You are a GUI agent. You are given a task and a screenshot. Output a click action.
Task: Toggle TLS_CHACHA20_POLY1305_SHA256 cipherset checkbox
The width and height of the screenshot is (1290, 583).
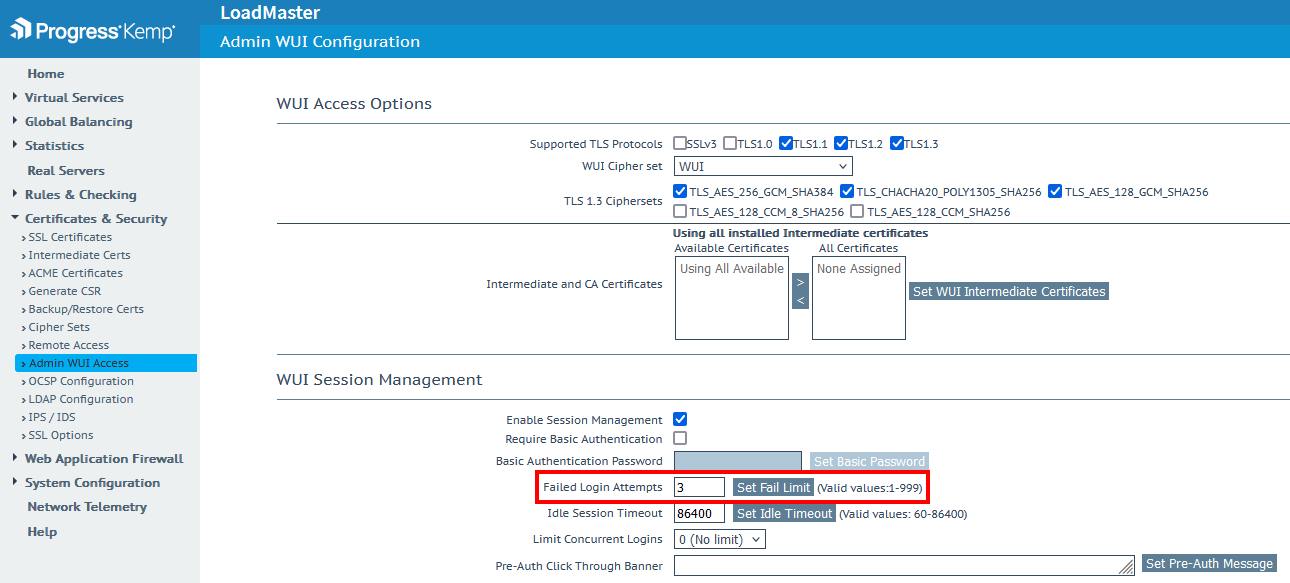tap(847, 191)
